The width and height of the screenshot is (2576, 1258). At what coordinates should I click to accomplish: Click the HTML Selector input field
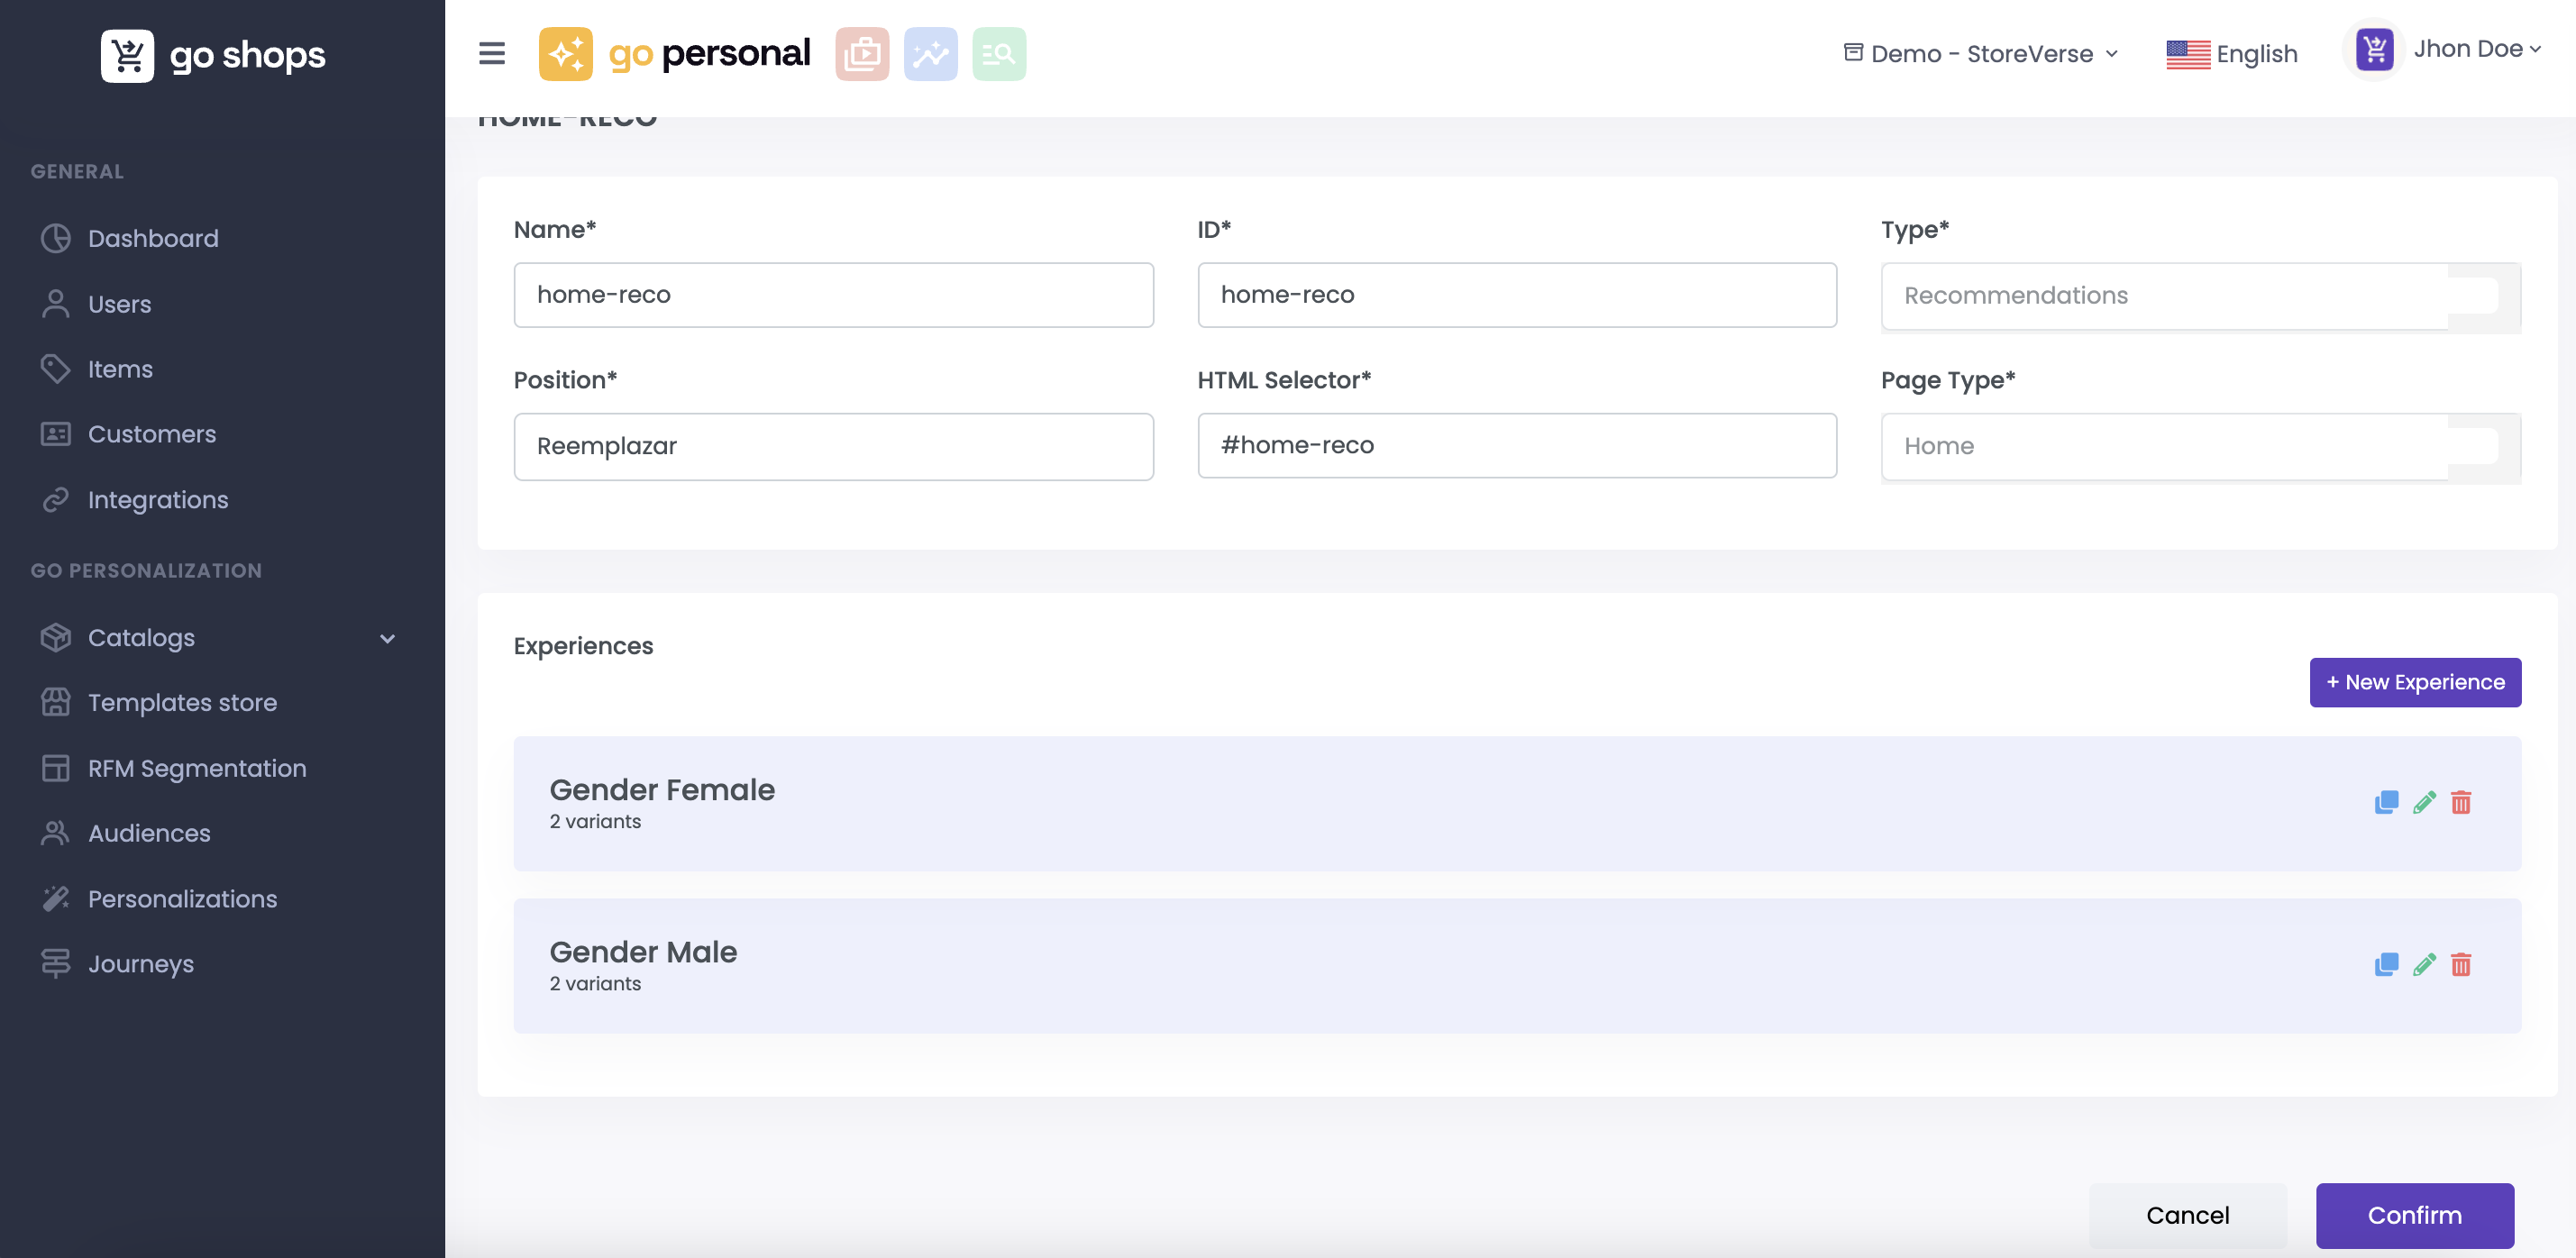coord(1516,445)
